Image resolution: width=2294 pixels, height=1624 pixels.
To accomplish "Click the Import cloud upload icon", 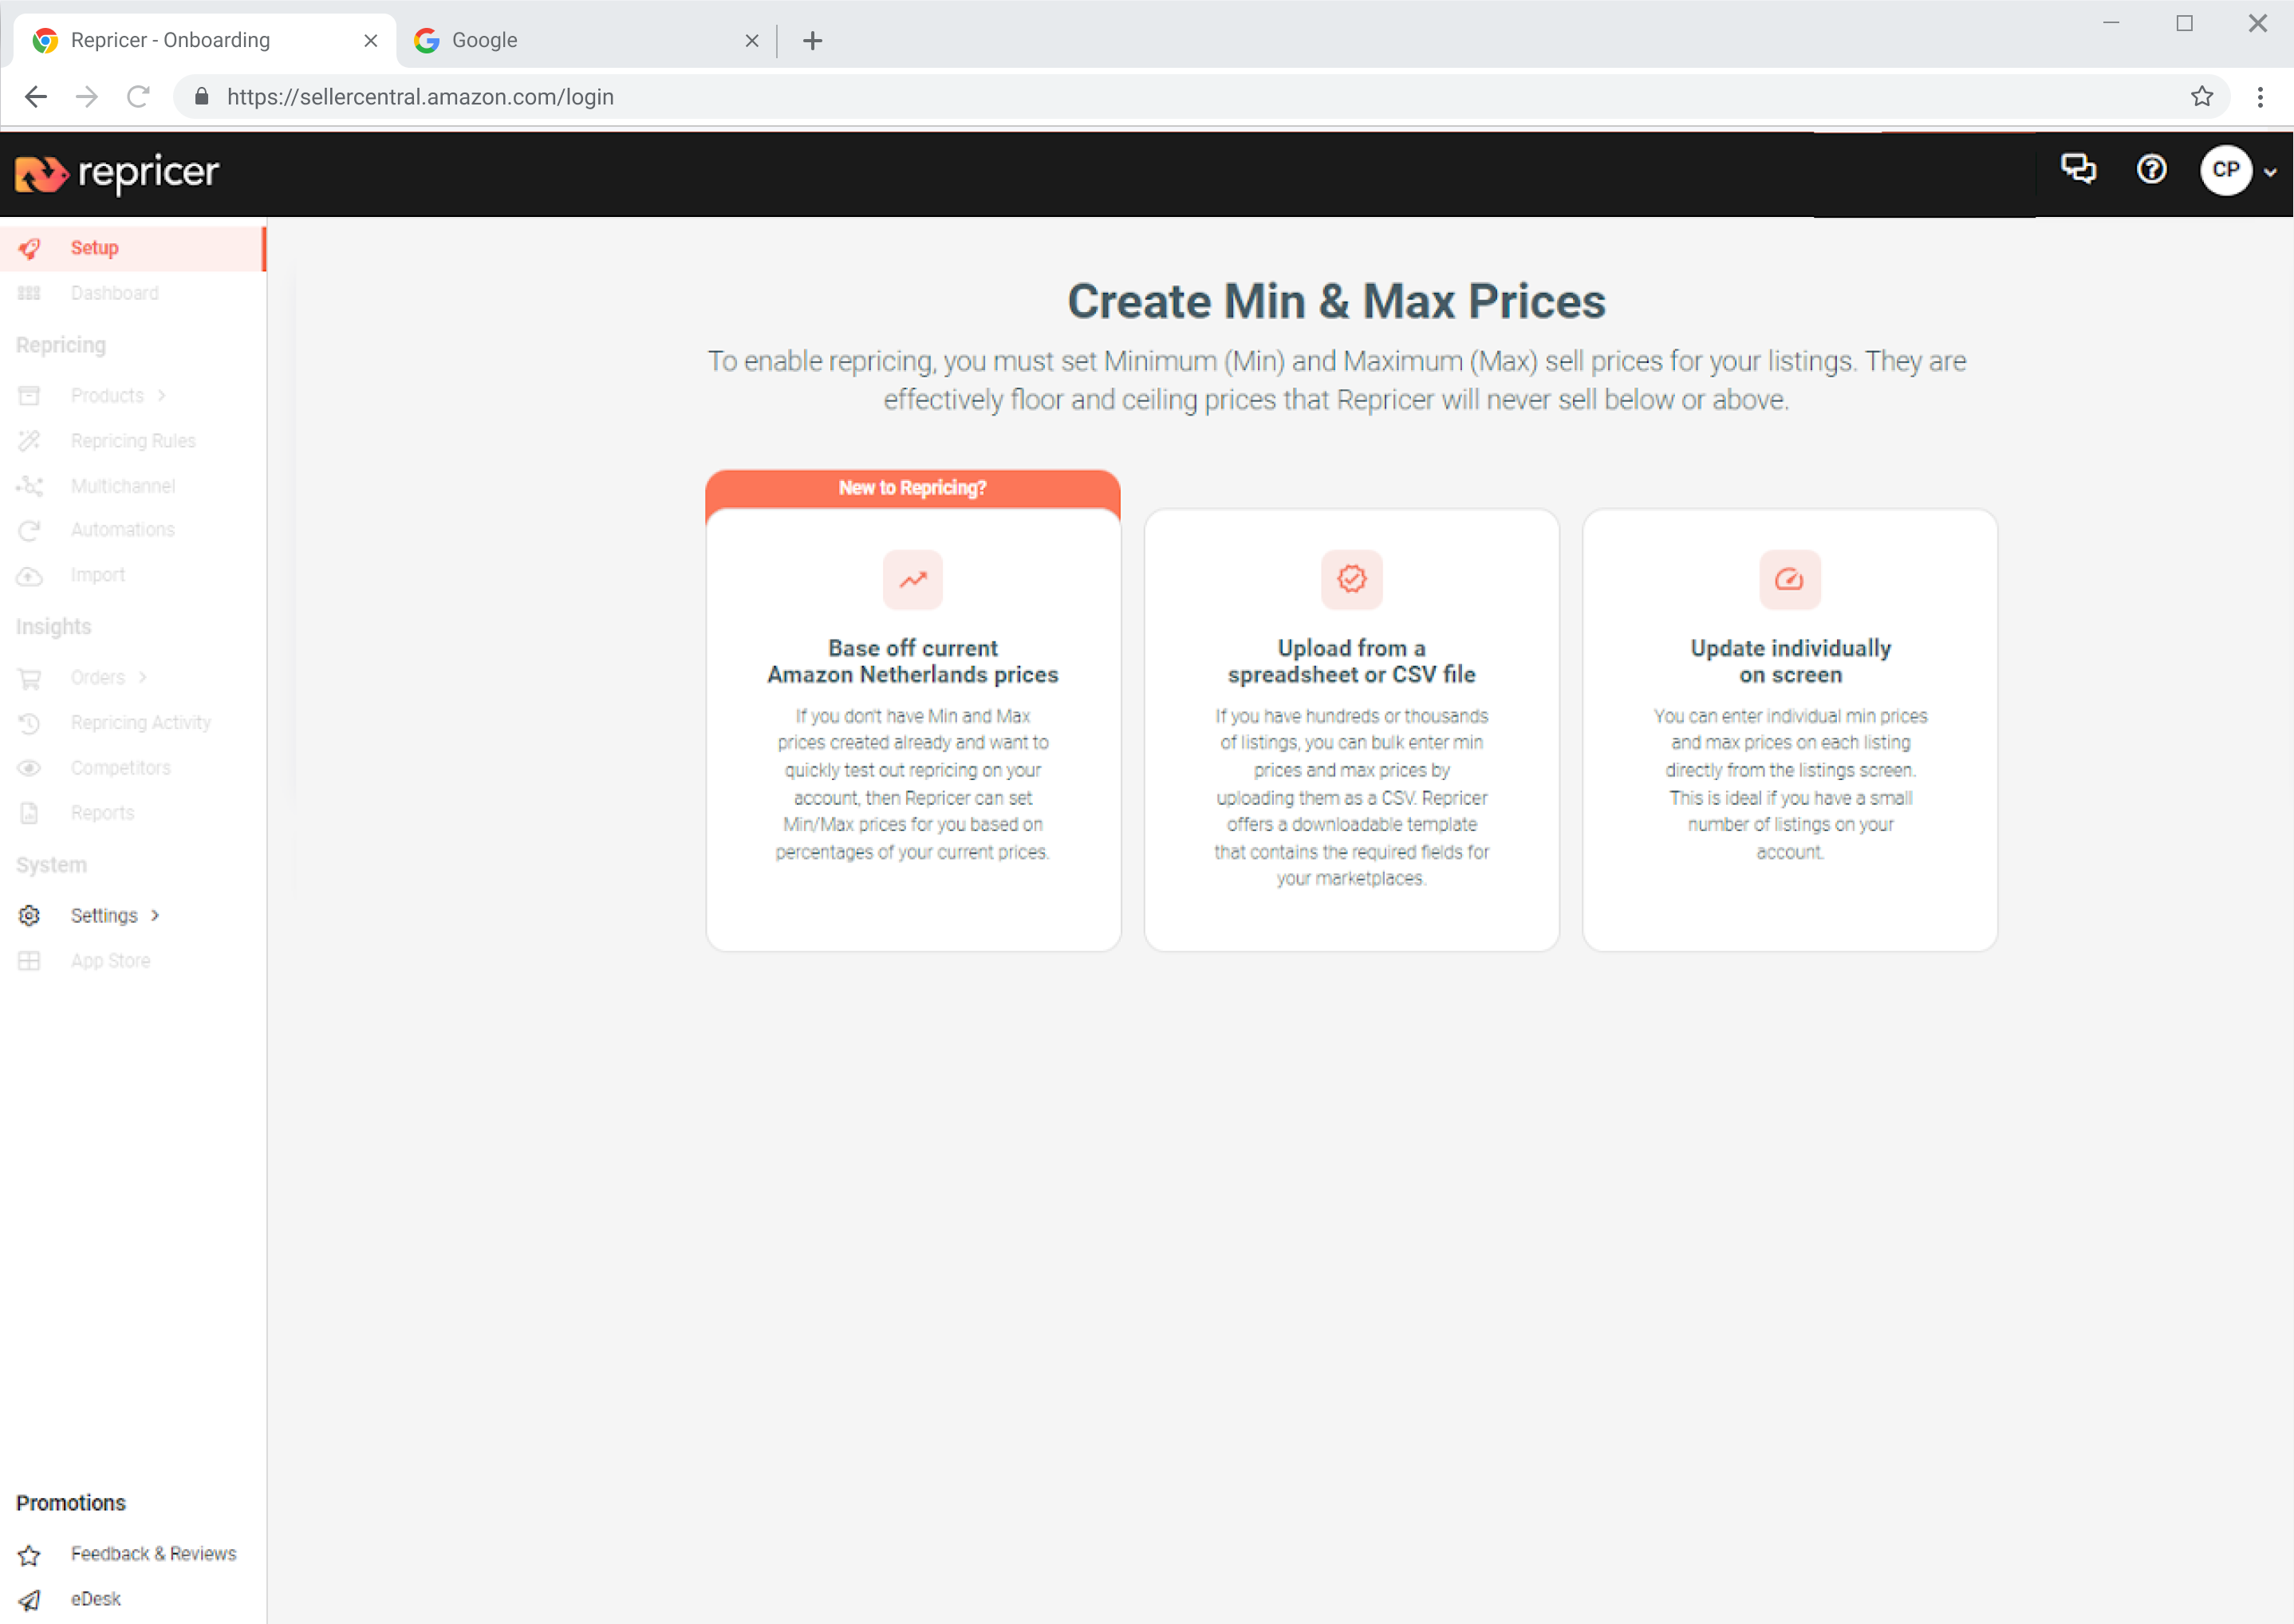I will 29,576.
